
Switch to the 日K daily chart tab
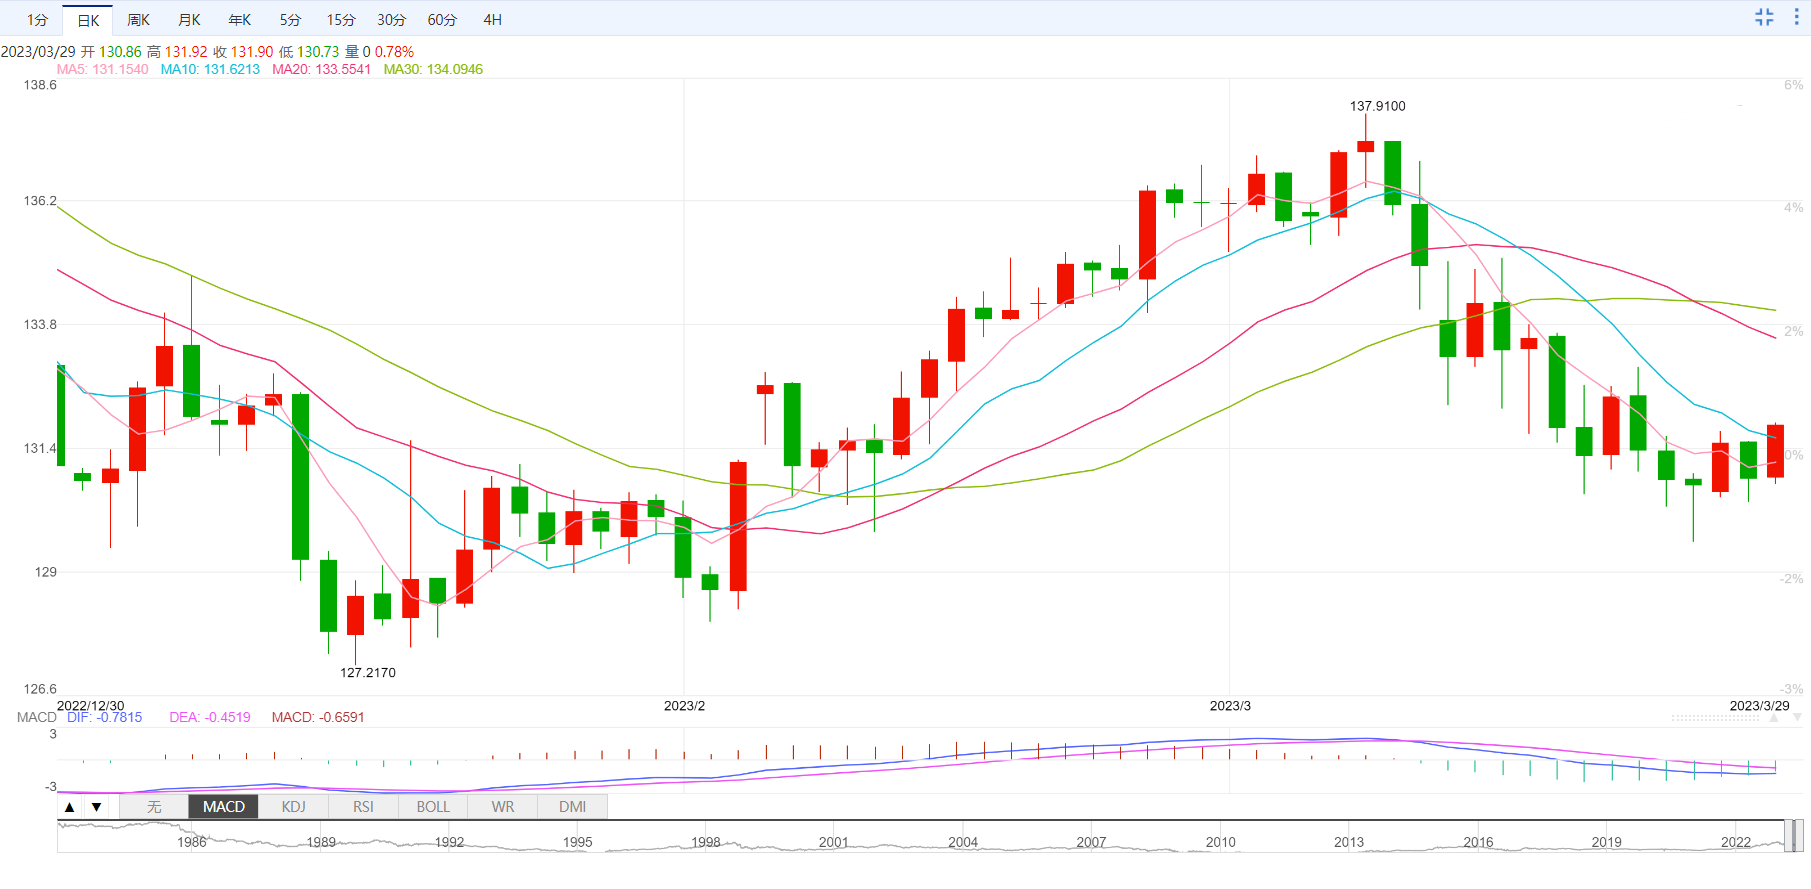tap(88, 20)
